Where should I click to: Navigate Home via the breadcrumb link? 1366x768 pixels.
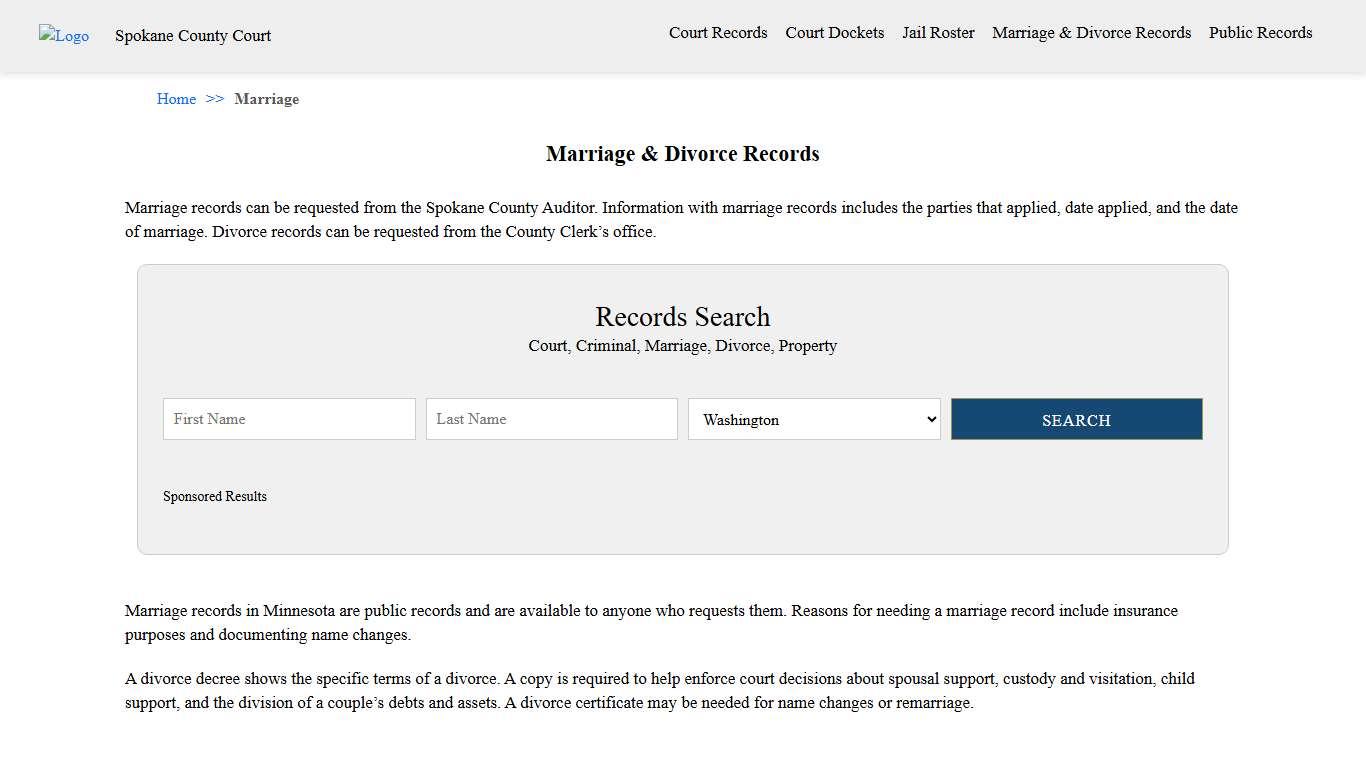click(176, 99)
